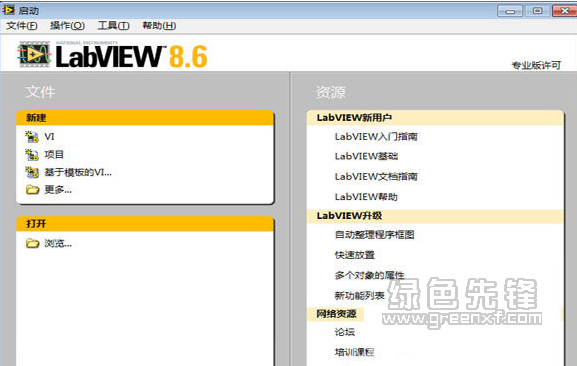Open 自动整理程序框图 link

(x=375, y=235)
